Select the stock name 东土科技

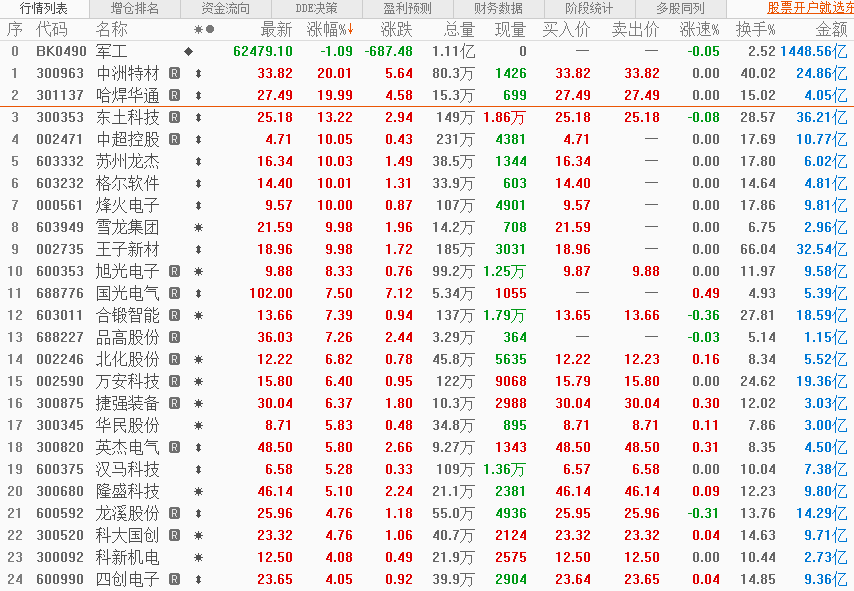(127, 117)
